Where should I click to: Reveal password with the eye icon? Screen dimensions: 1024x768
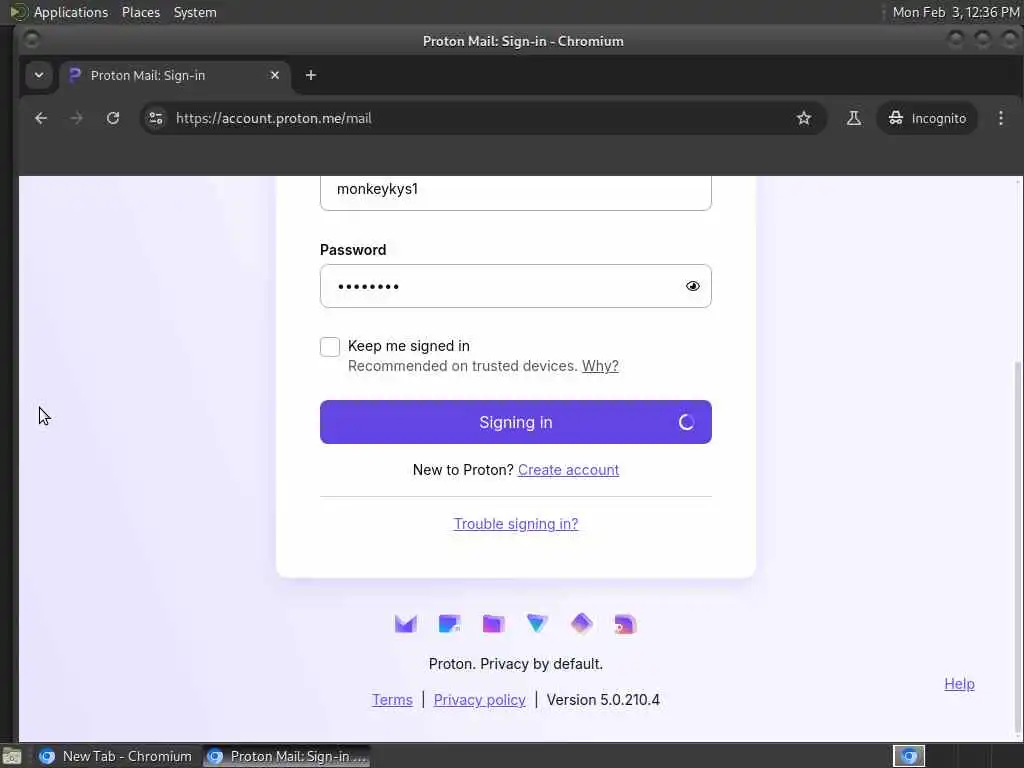point(693,286)
